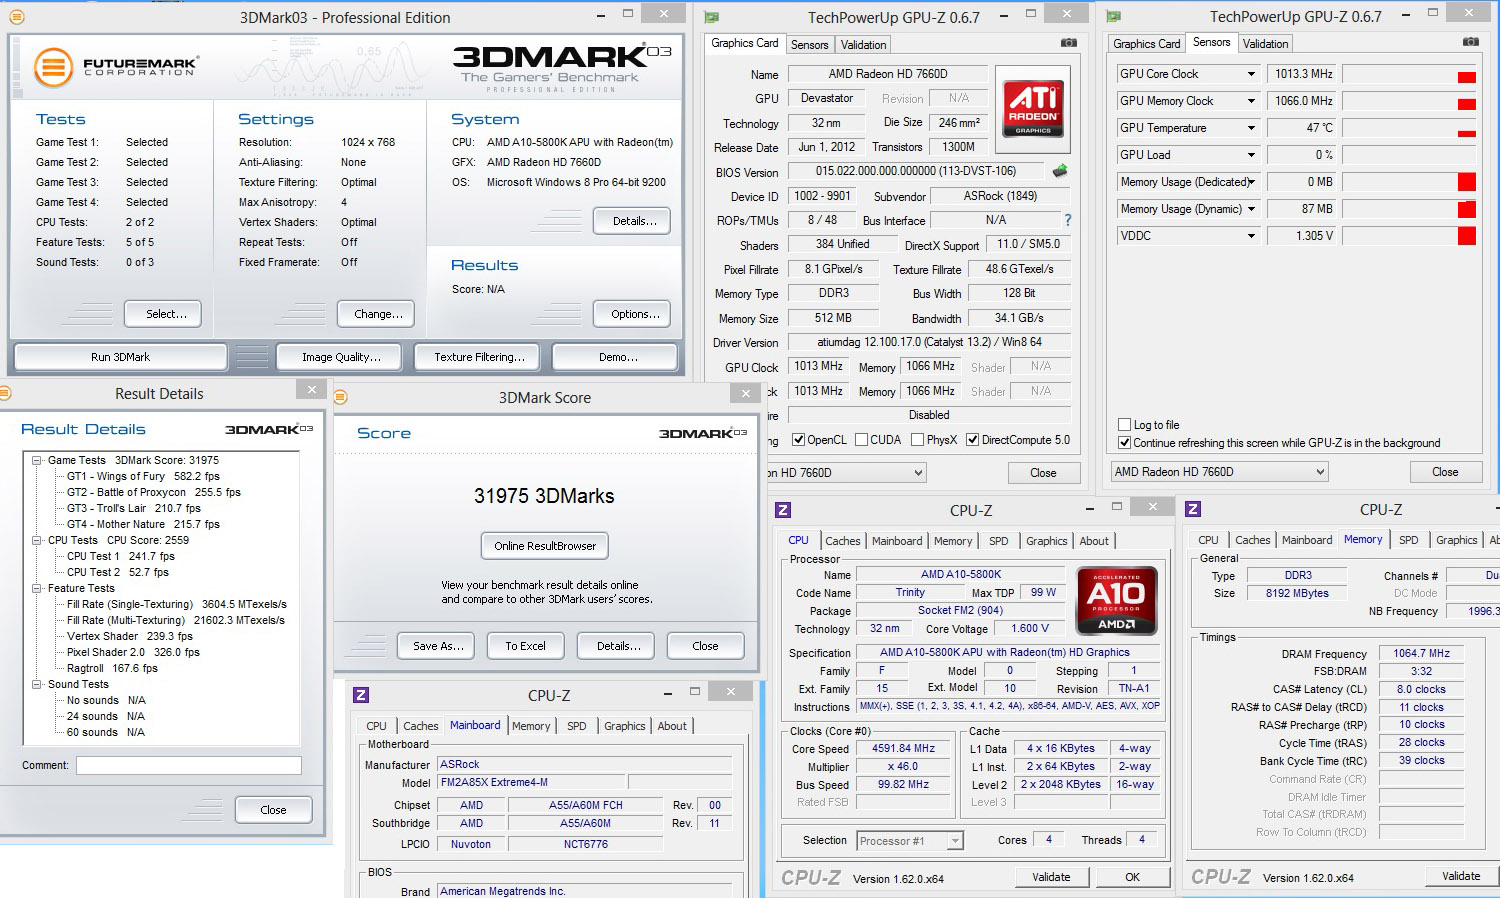Open the Memory Usage (Dynamic) dropdown
The image size is (1500, 898).
point(1251,209)
